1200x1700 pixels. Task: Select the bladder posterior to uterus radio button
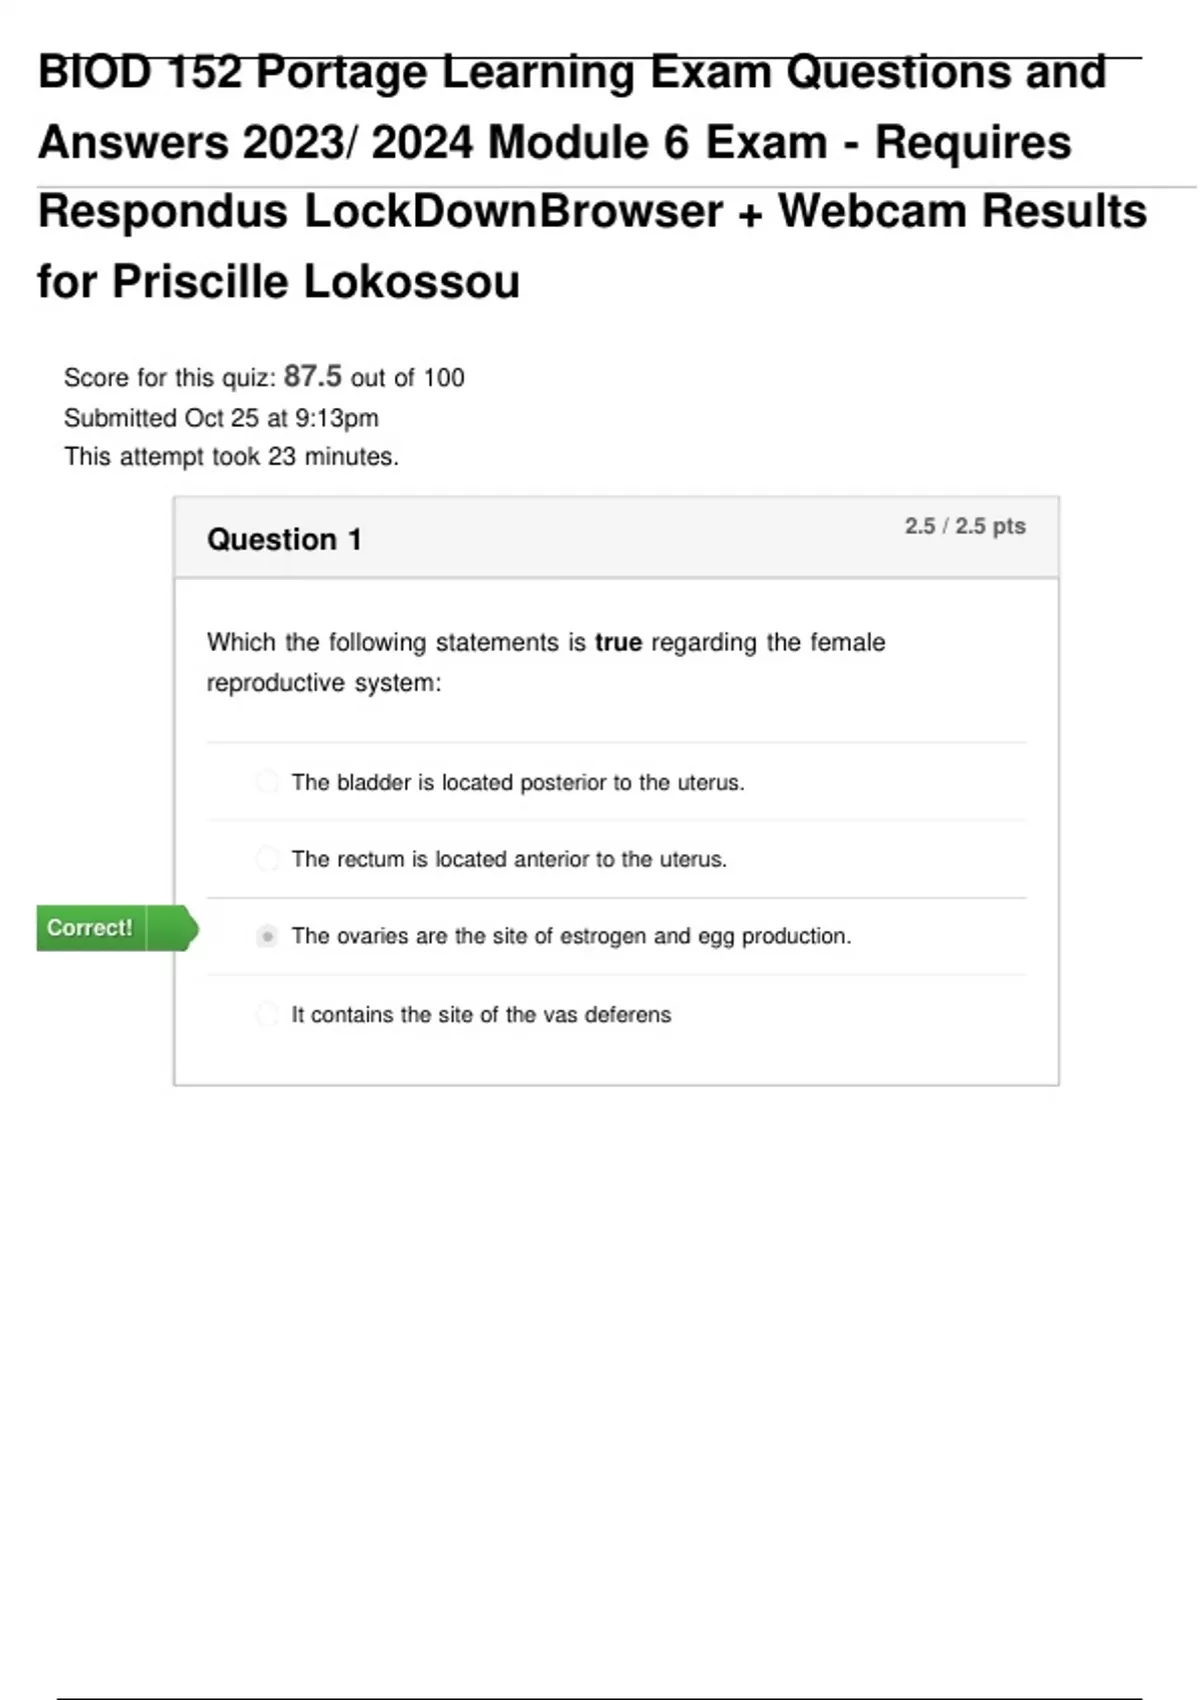[x=267, y=781]
